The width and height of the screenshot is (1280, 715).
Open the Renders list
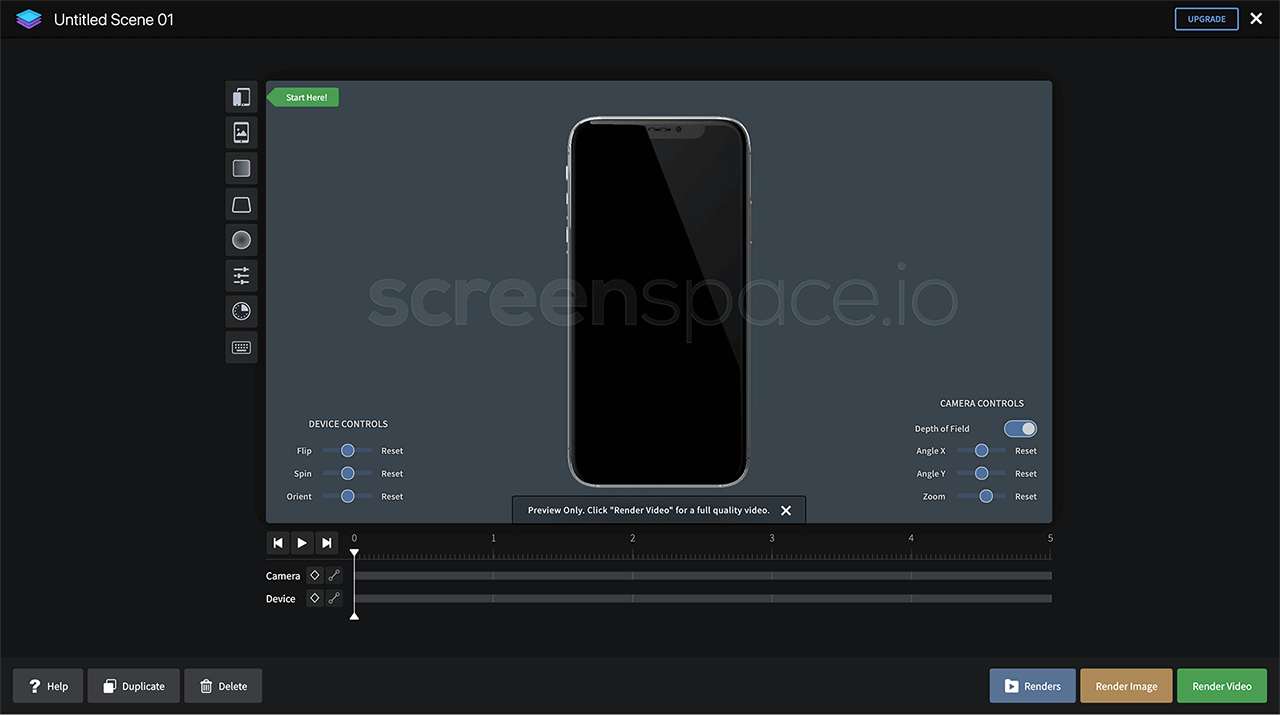pyautogui.click(x=1032, y=686)
